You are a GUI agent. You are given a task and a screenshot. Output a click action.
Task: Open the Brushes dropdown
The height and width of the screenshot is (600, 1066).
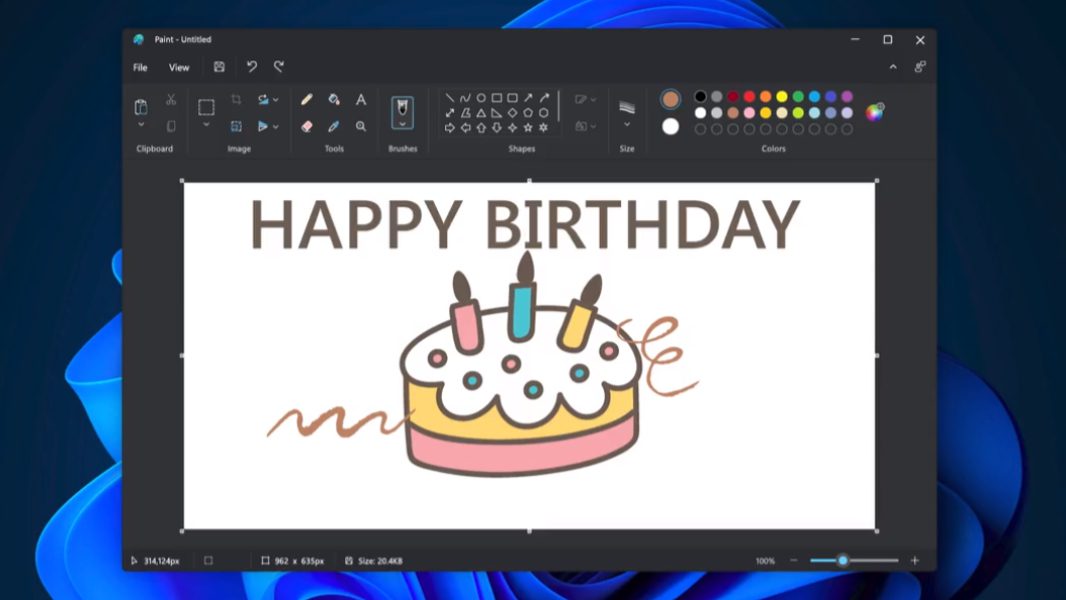click(402, 124)
